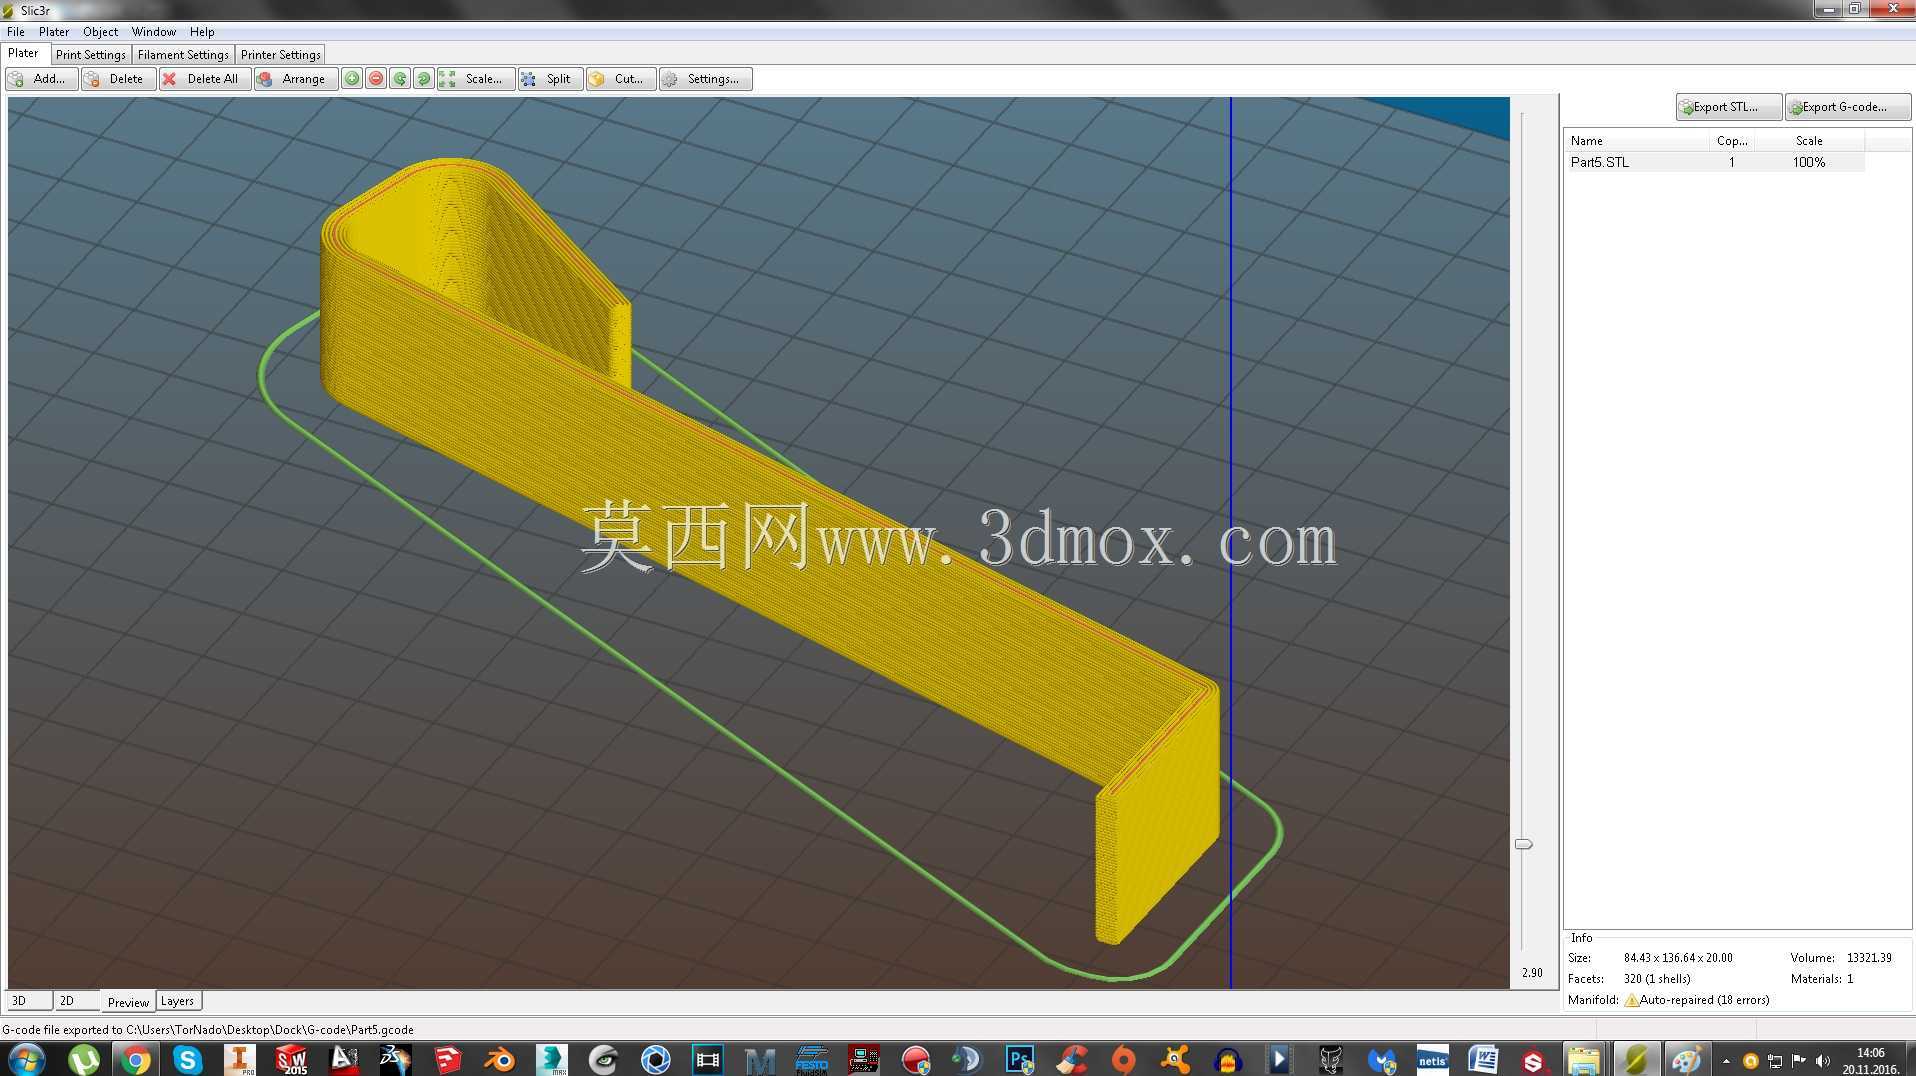This screenshot has width=1916, height=1076.
Task: Launch SketchUp from the taskbar
Action: tap(447, 1060)
